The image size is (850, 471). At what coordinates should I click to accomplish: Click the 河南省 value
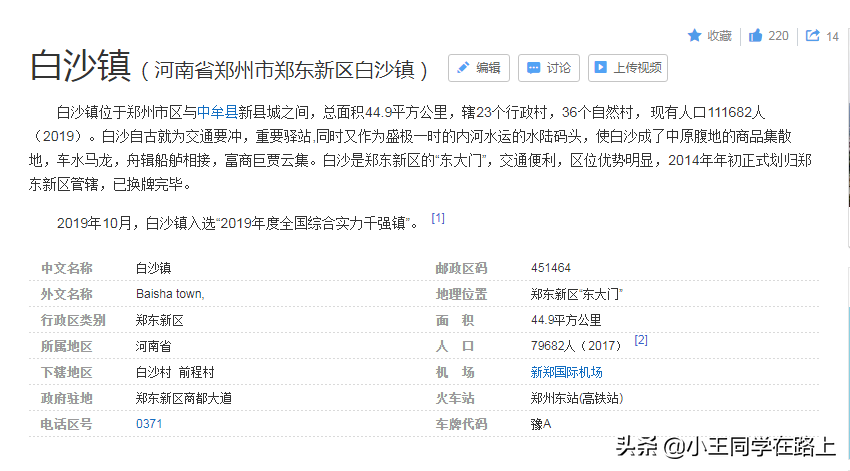pos(153,346)
